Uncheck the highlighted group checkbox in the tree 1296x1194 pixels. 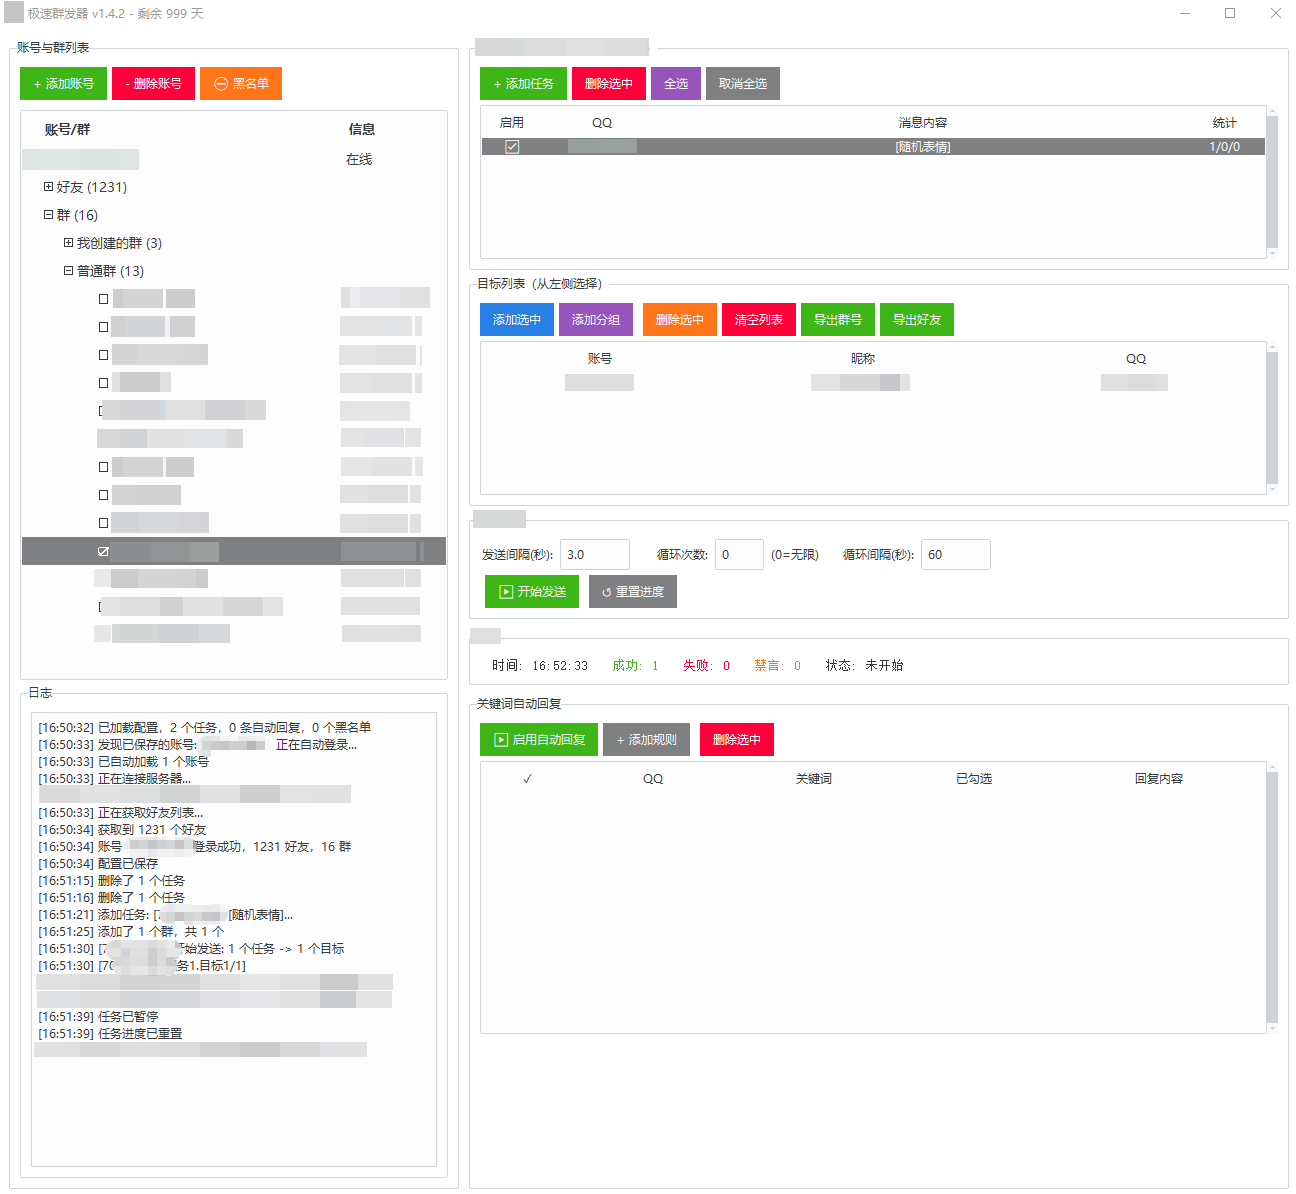103,551
